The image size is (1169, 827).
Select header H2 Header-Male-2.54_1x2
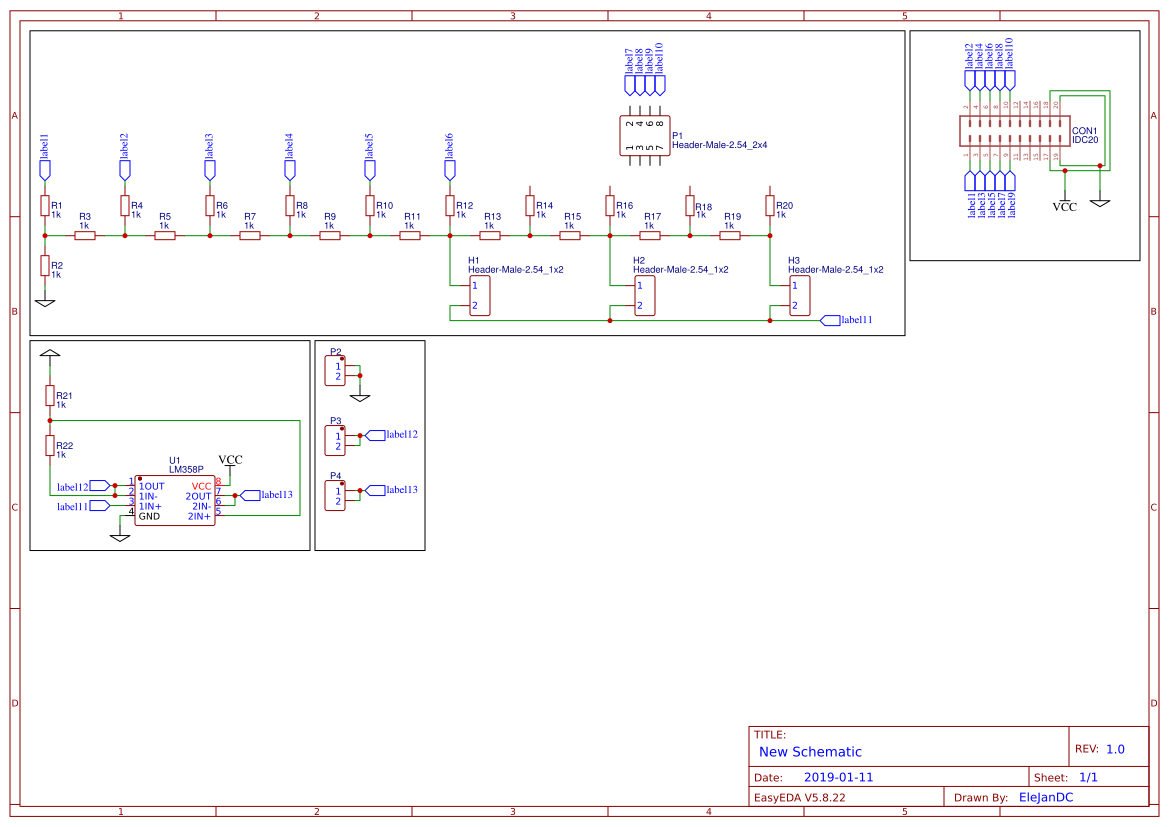[x=645, y=294]
